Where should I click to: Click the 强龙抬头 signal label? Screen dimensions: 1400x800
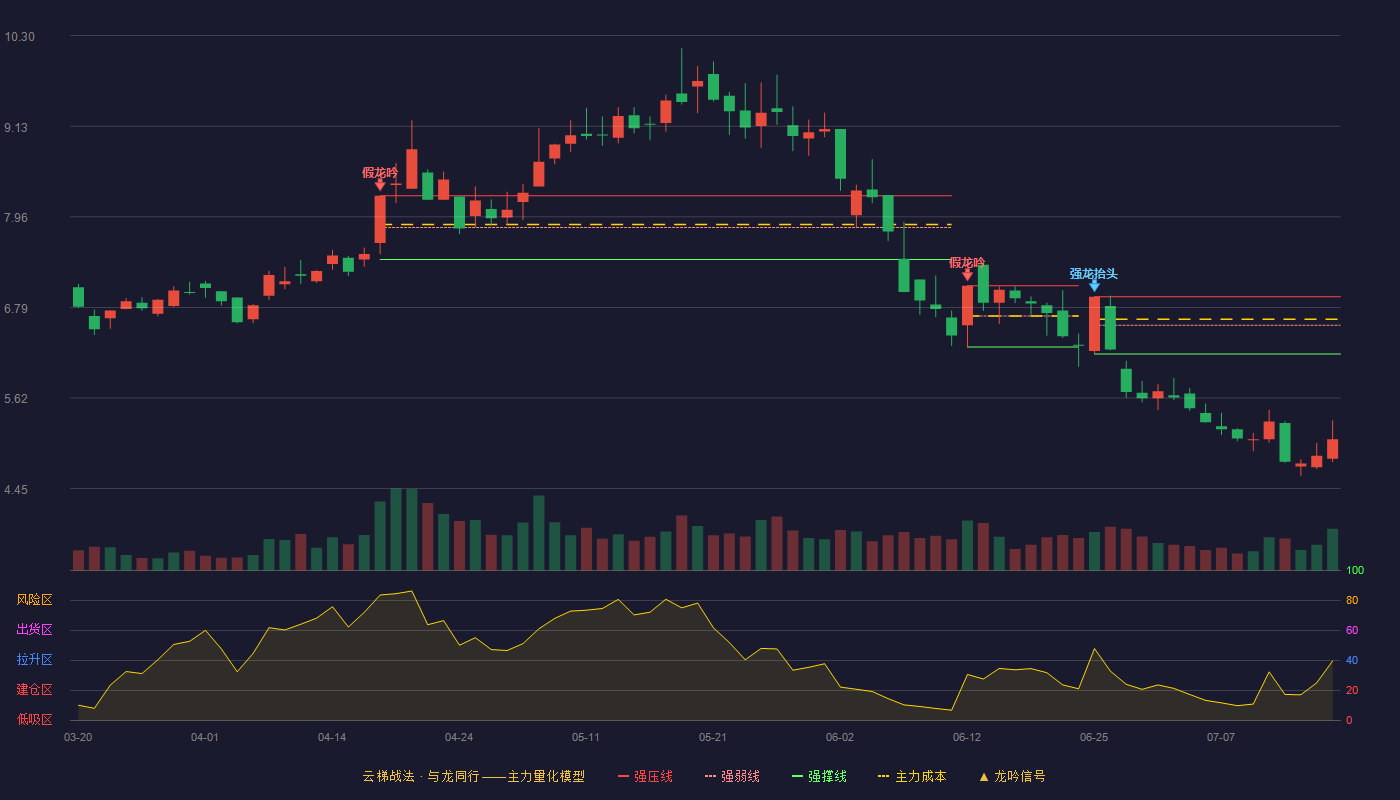pos(1094,273)
